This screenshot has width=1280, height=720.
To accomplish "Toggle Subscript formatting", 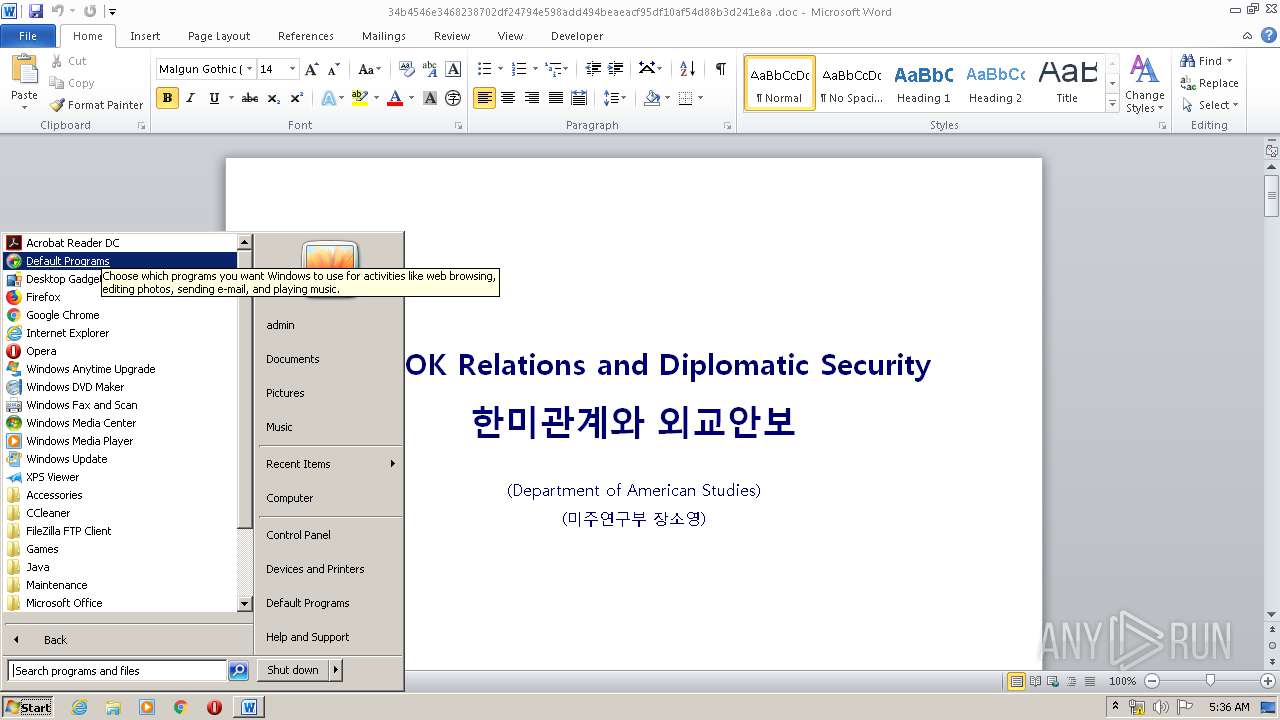I will point(274,98).
